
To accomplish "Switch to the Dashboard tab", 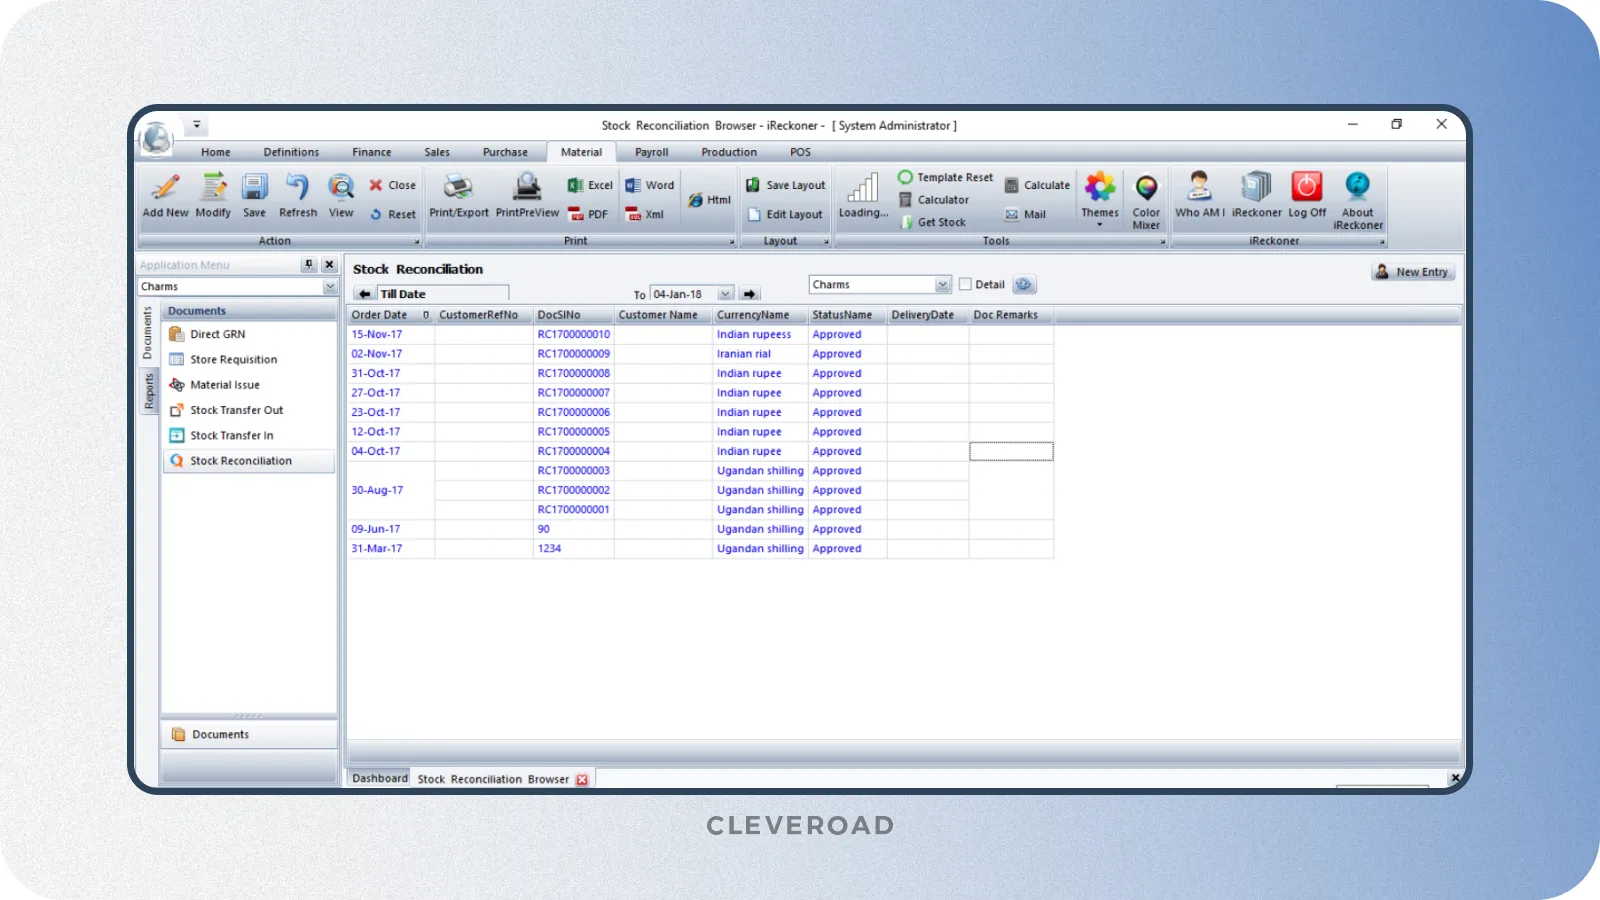I will [379, 778].
